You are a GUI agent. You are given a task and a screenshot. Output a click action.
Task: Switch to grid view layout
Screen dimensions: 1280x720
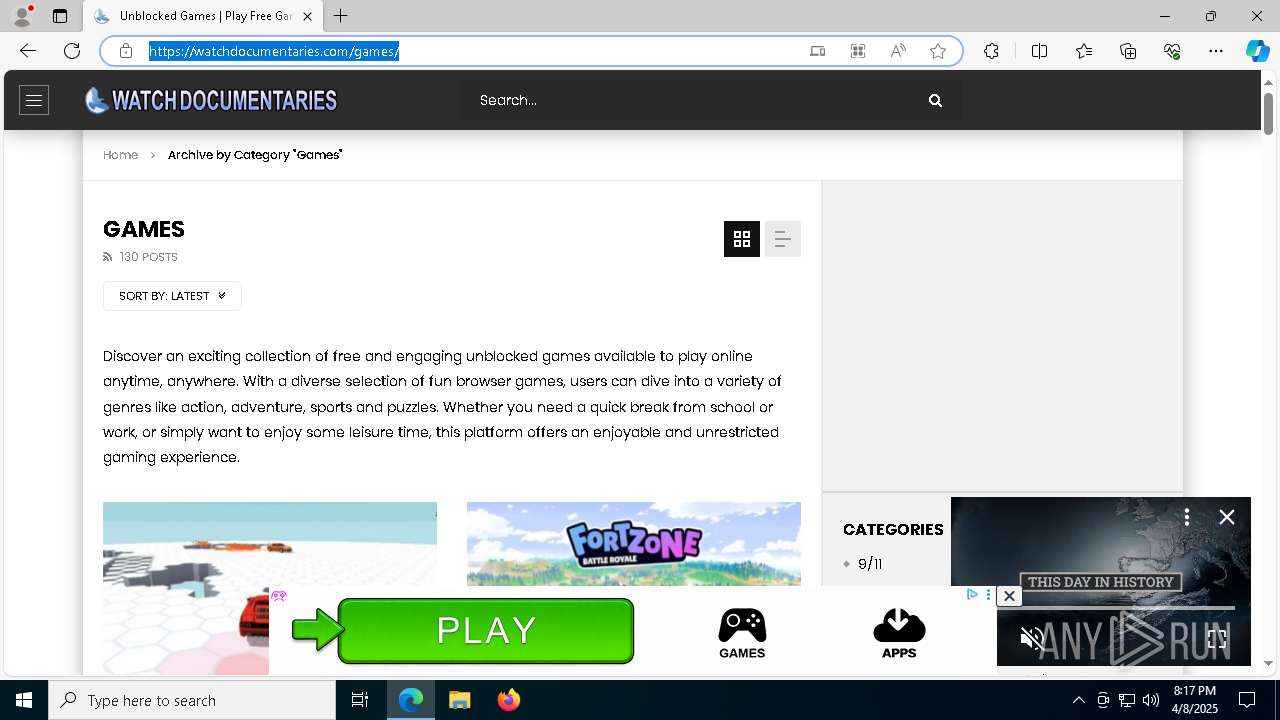(742, 239)
